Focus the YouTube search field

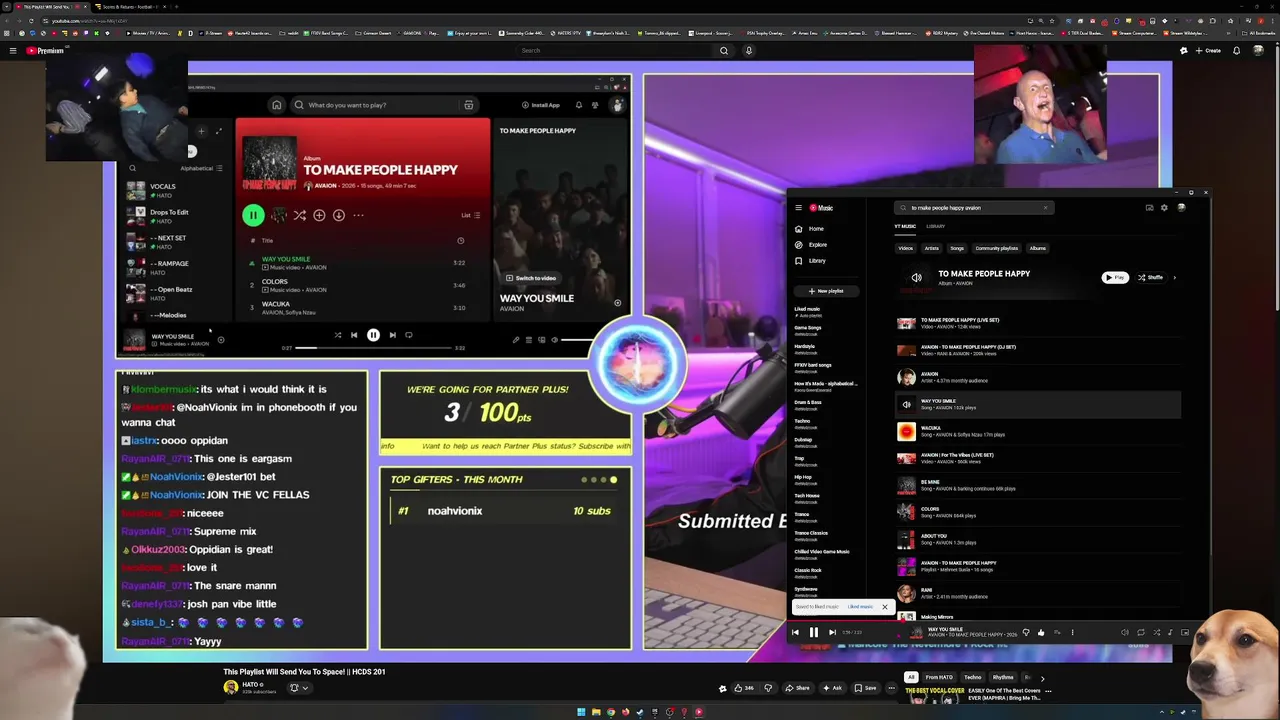coord(613,51)
